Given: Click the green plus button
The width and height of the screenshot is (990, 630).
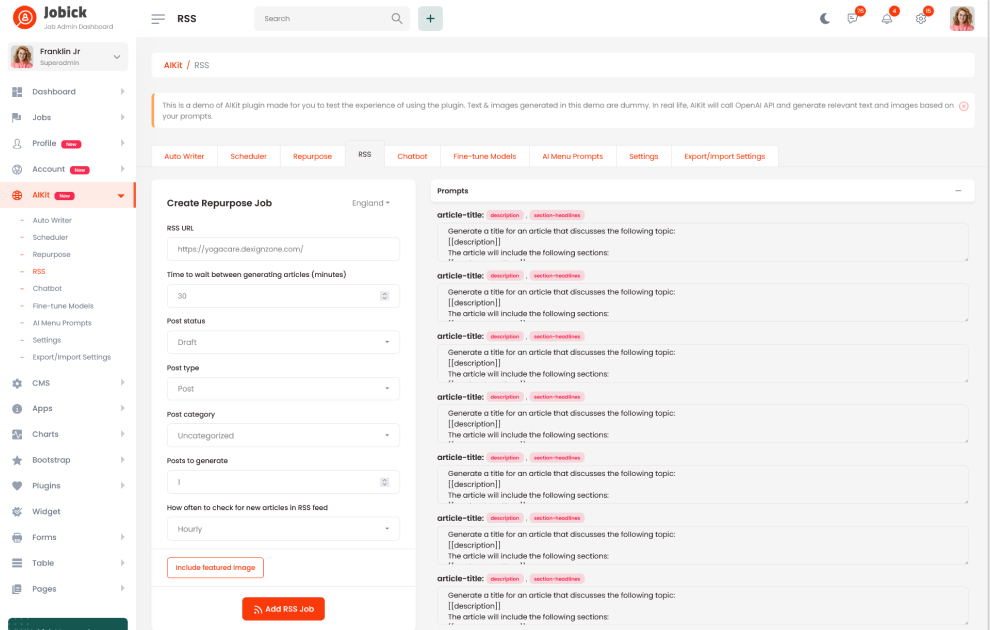Looking at the screenshot, I should point(430,19).
